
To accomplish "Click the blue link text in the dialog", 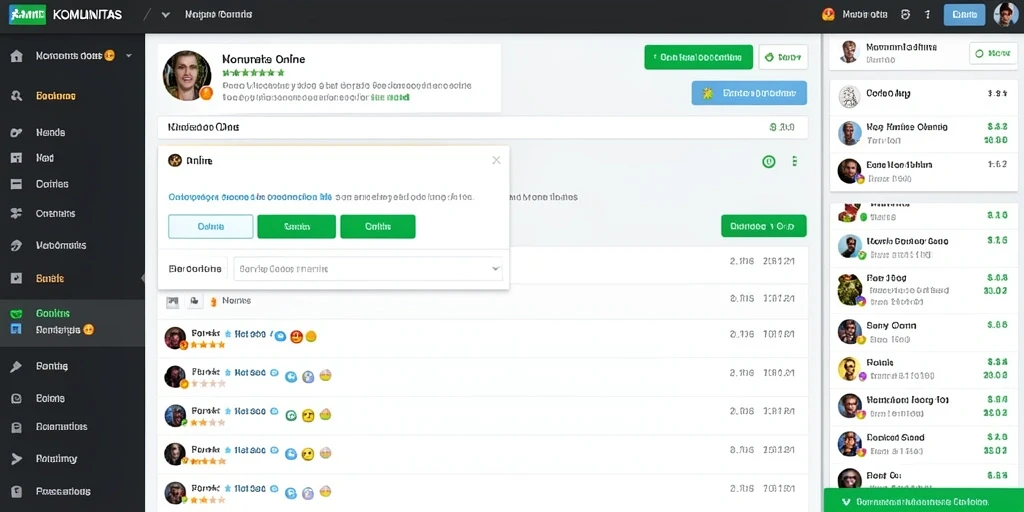I will (250, 196).
